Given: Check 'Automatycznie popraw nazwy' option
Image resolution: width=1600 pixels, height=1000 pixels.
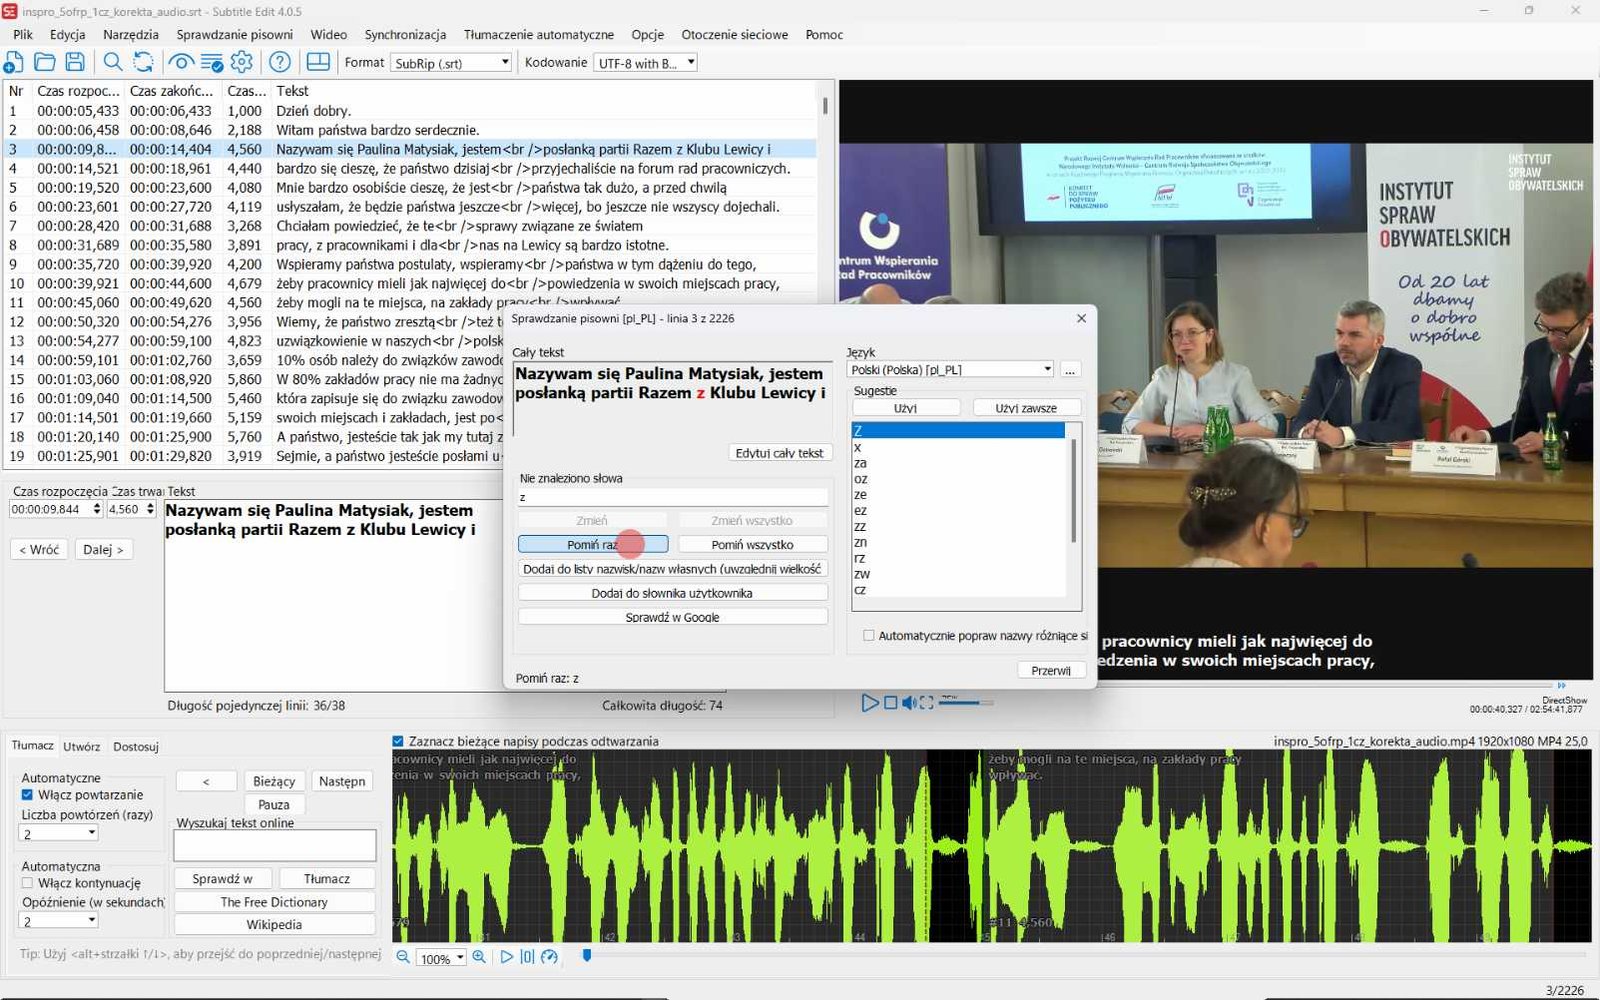Looking at the screenshot, I should click(868, 635).
